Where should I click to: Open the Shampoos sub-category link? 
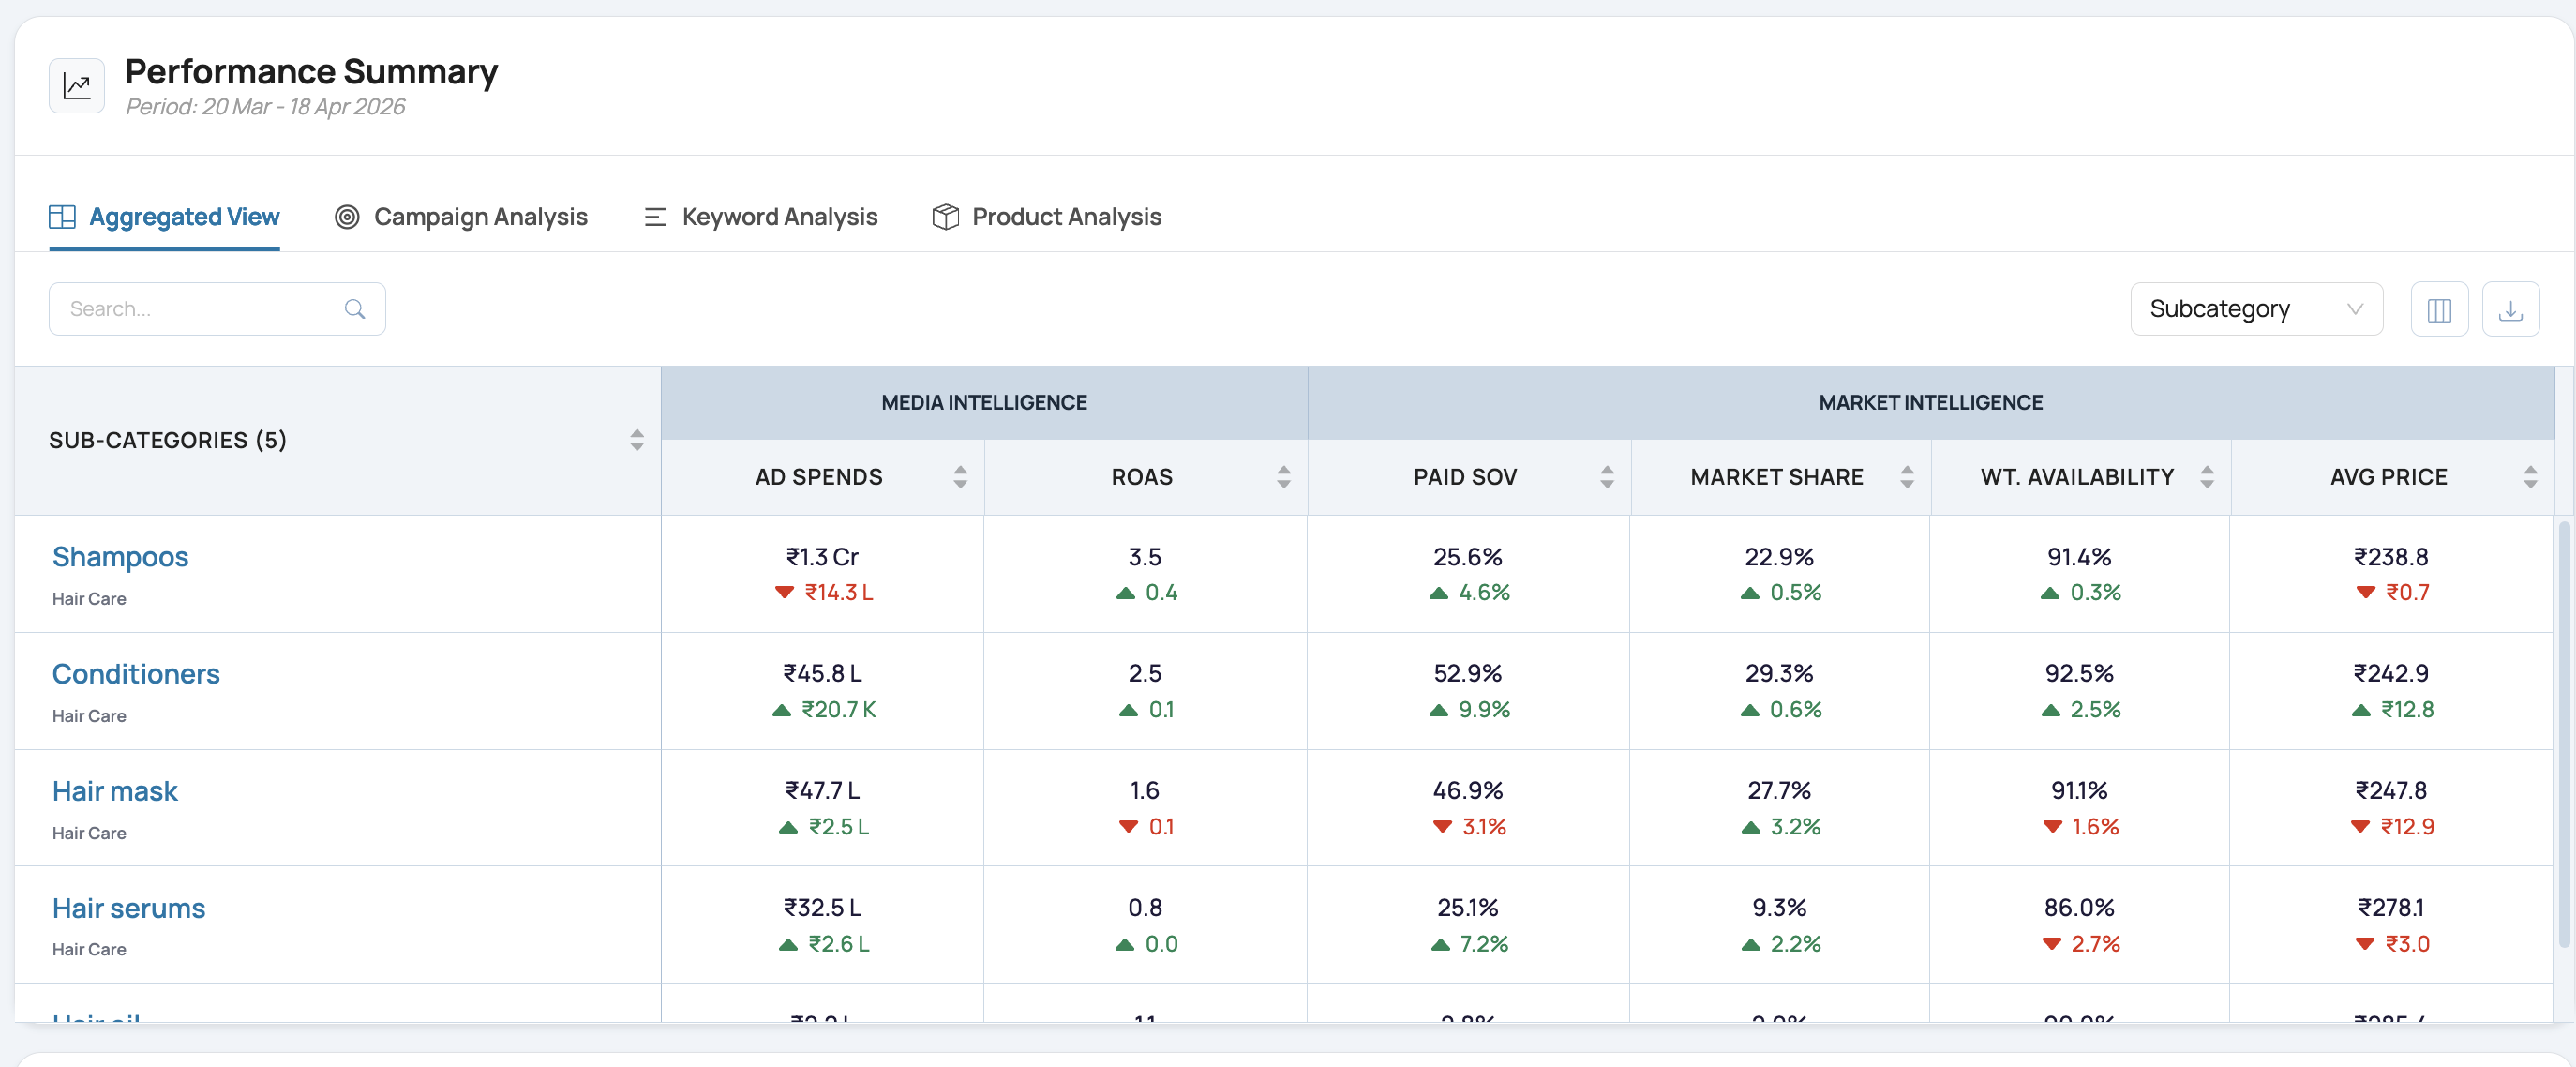tap(120, 557)
